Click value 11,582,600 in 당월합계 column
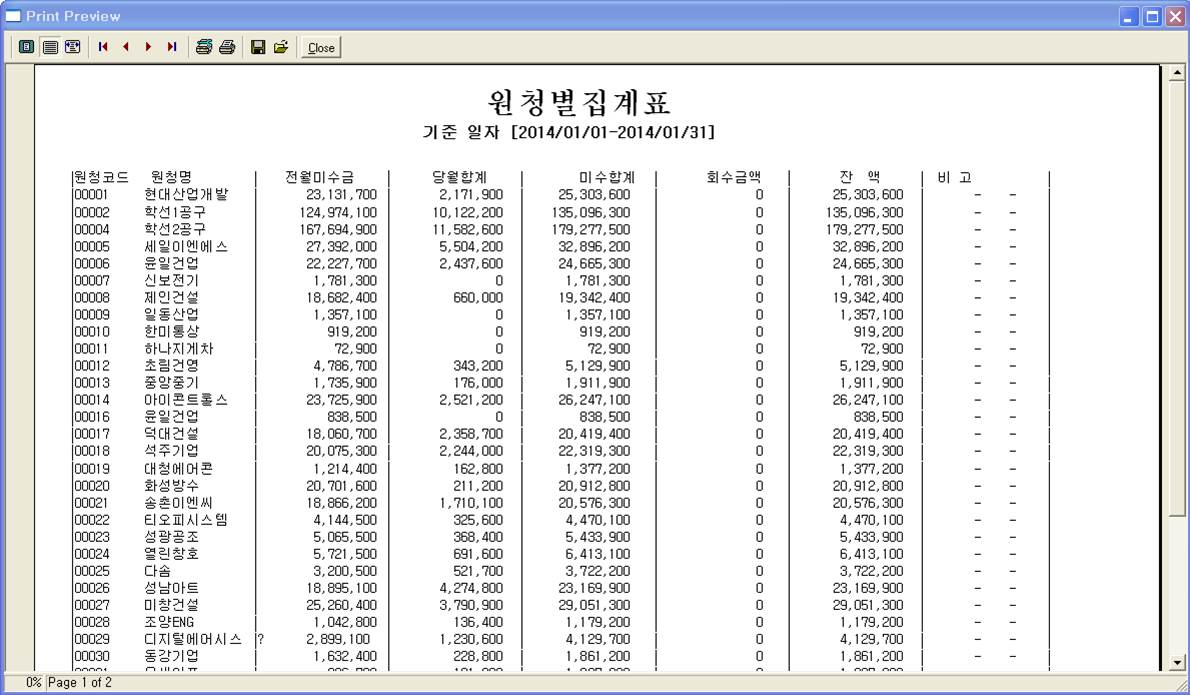The image size is (1190, 695). [x=468, y=229]
